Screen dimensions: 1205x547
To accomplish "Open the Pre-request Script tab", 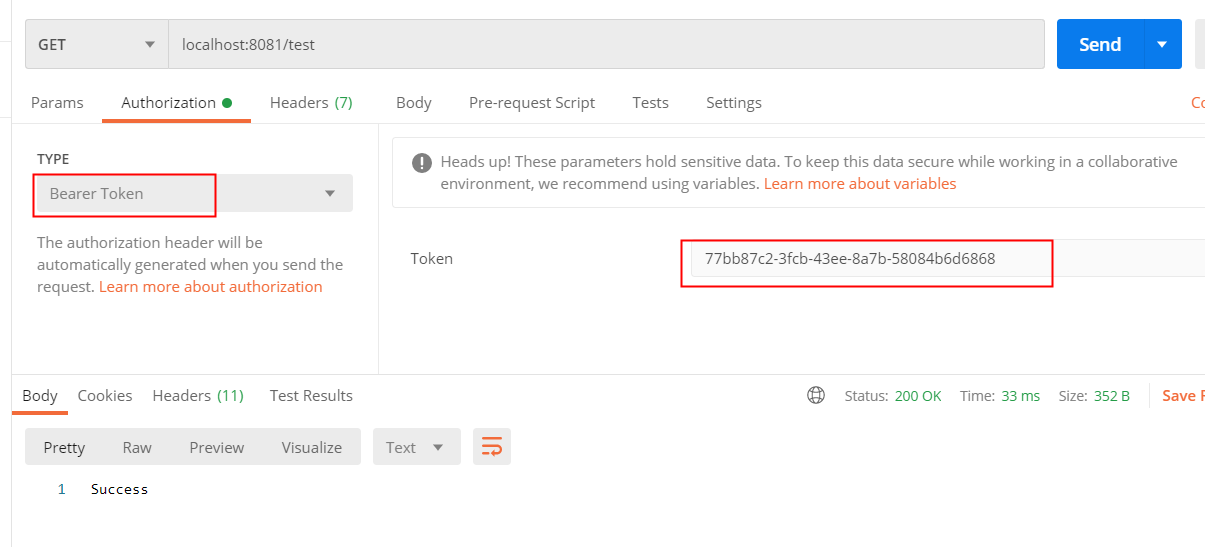I will (x=532, y=102).
